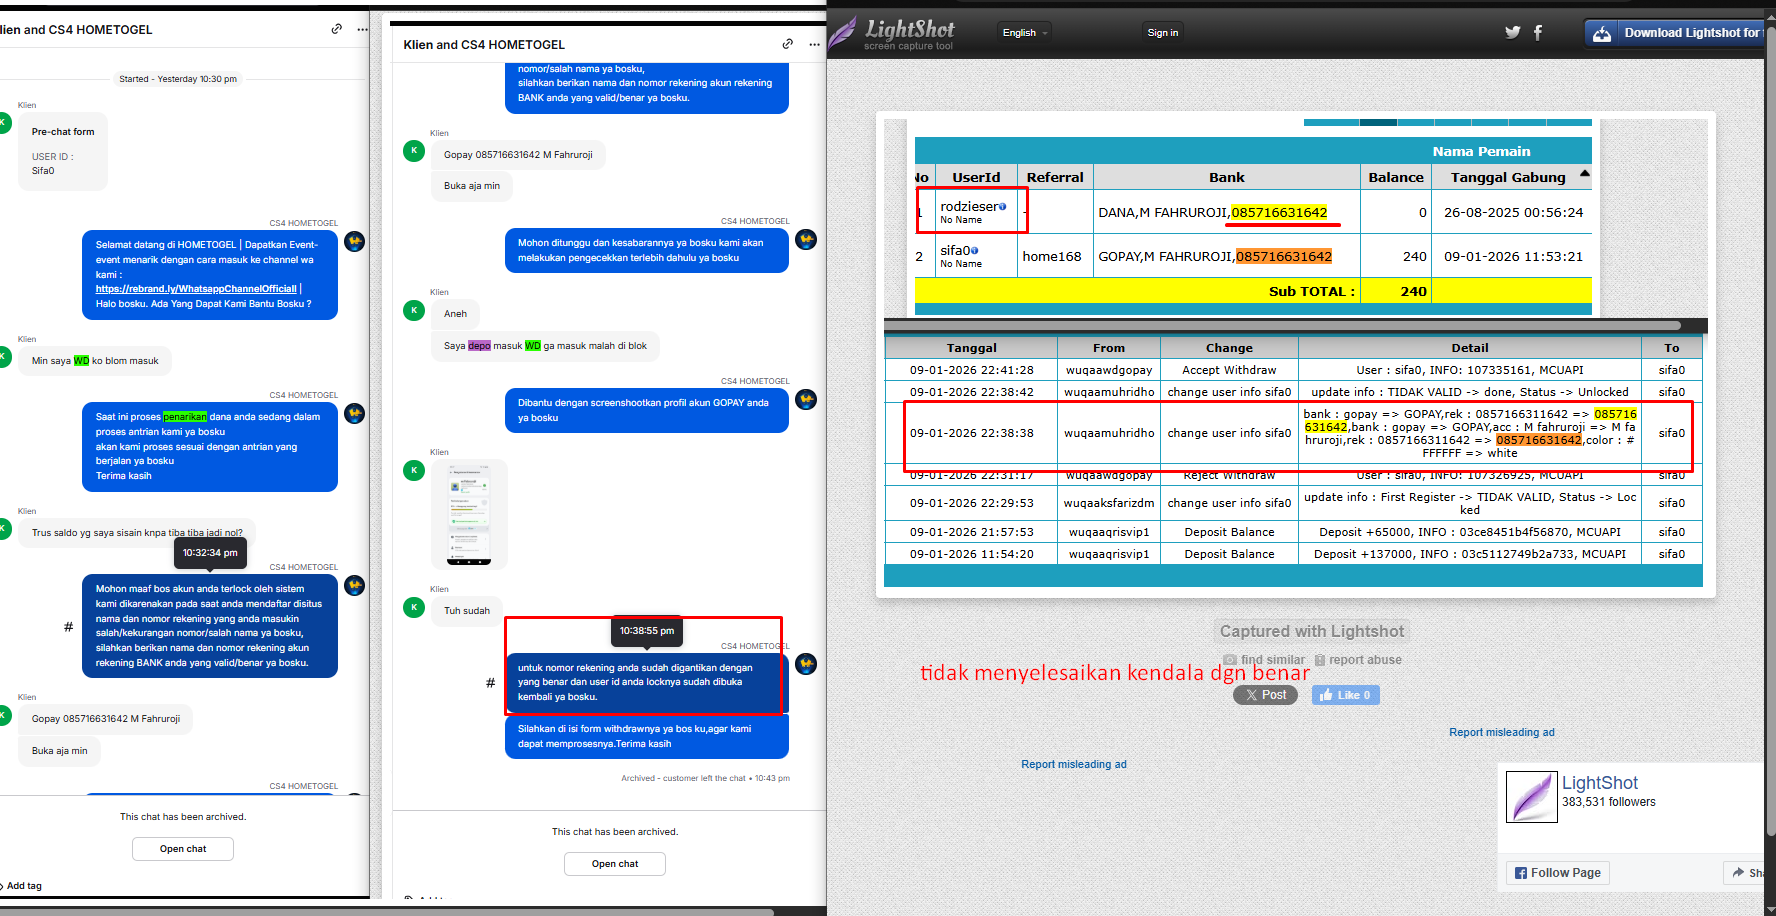Click the LightShot logo
The width and height of the screenshot is (1776, 916).
pos(892,33)
